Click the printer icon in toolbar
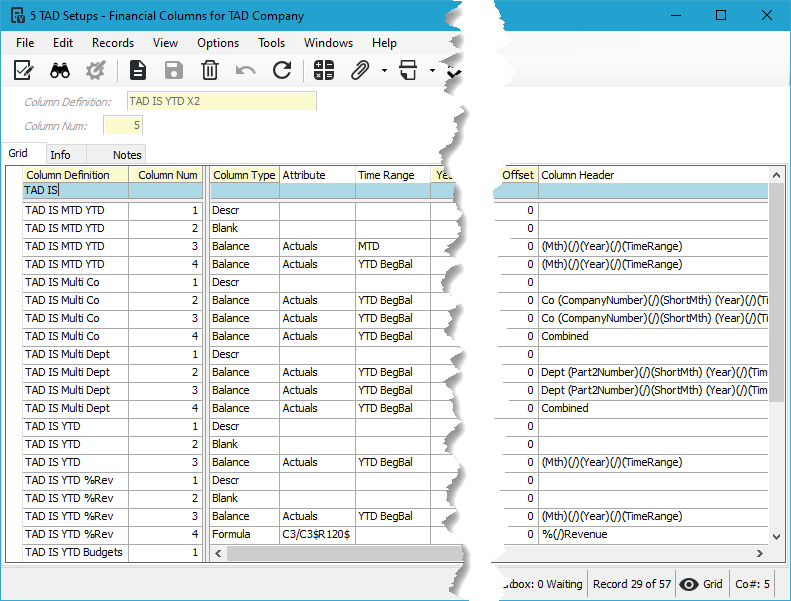Viewport: 791px width, 601px height. [x=408, y=71]
